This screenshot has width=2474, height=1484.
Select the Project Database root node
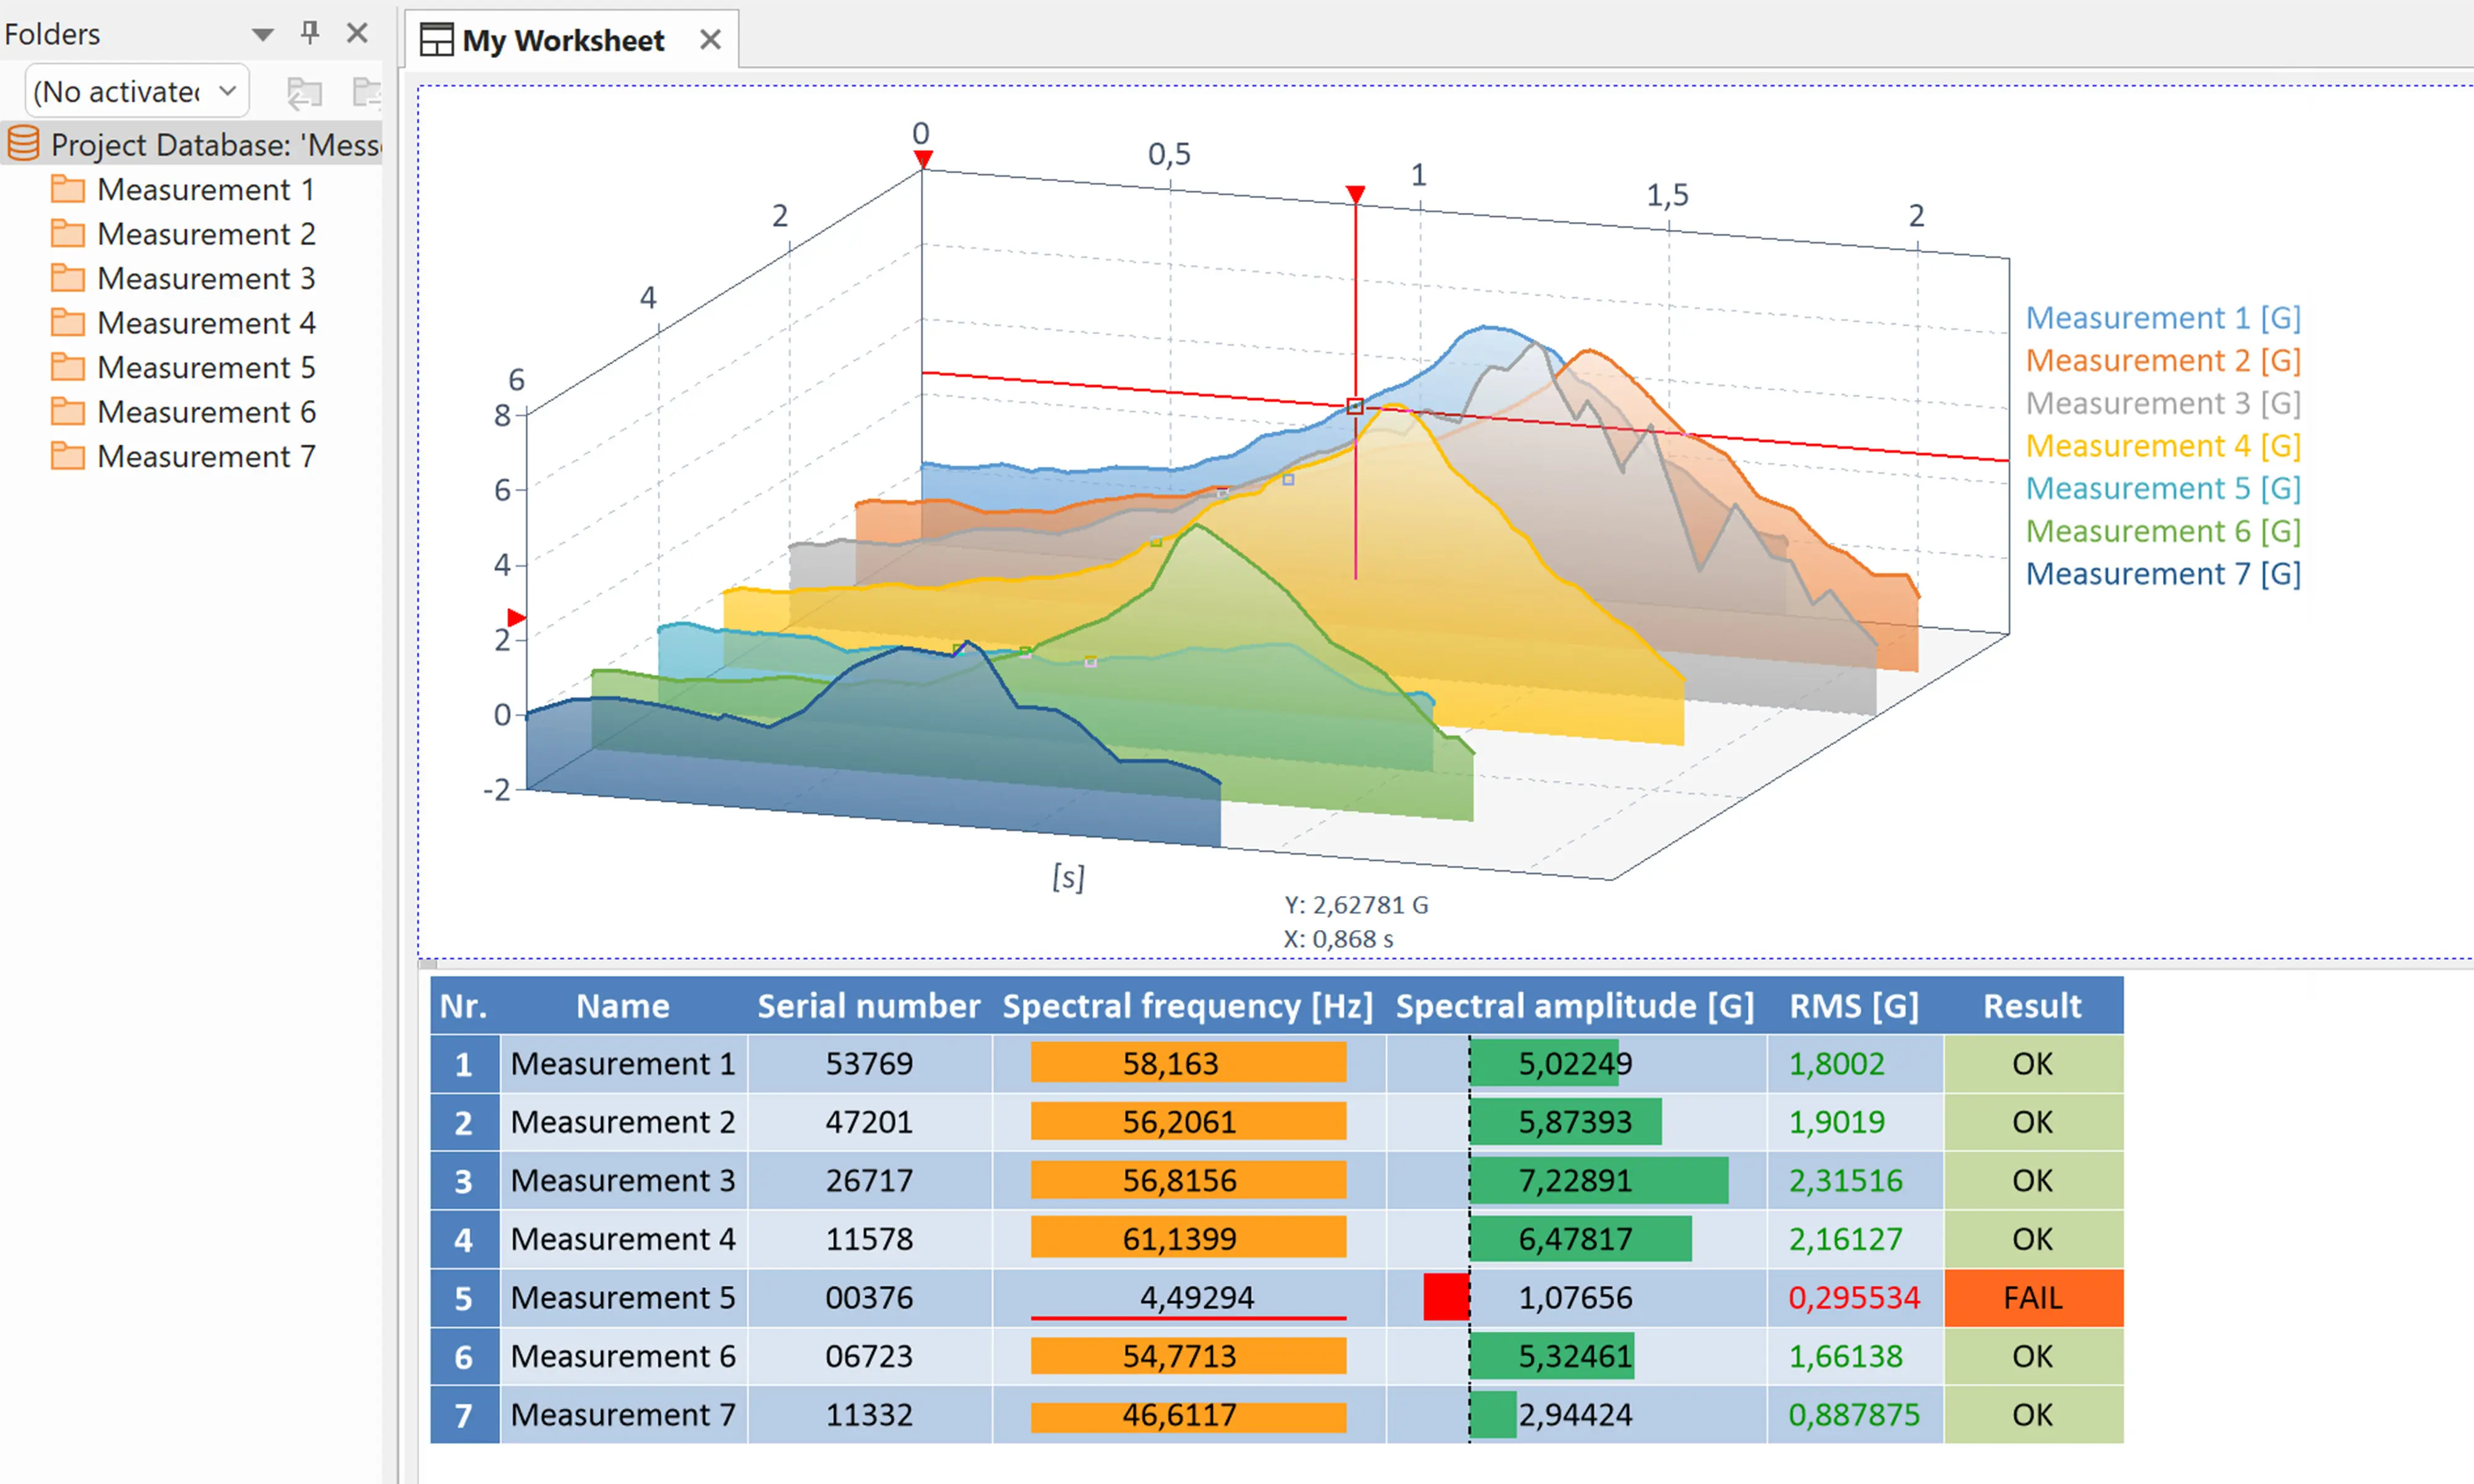214,145
